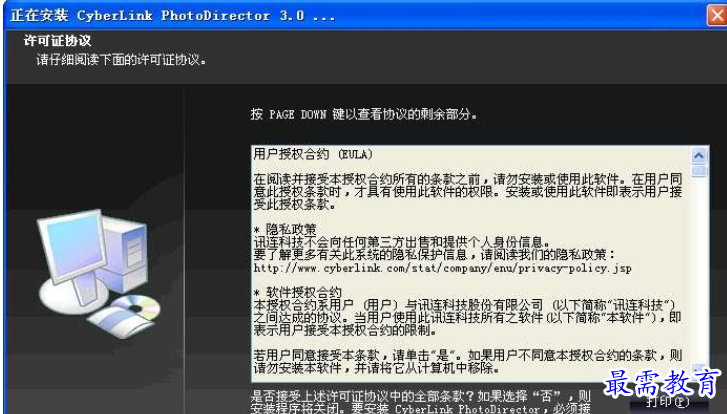Image resolution: width=727 pixels, height=414 pixels.
Task: Click the '* 隐私政策' section heading
Action: pyautogui.click(x=285, y=229)
